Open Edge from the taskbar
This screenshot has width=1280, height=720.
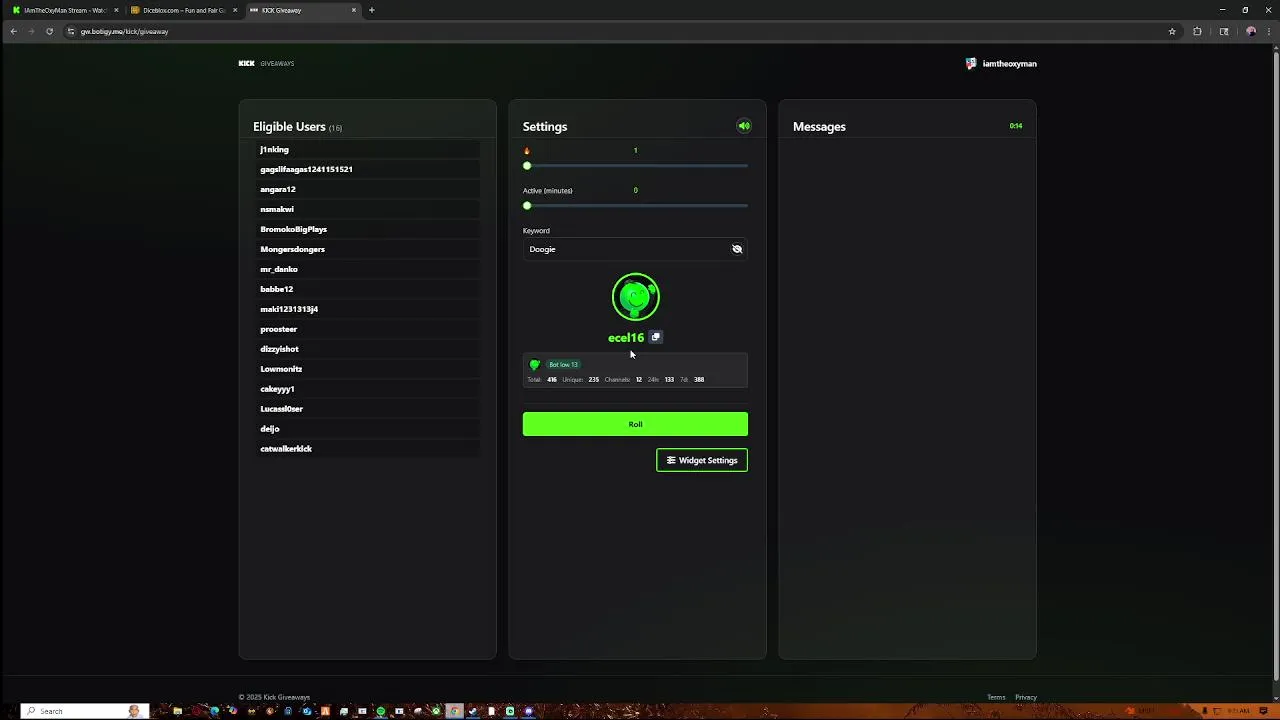coord(214,711)
